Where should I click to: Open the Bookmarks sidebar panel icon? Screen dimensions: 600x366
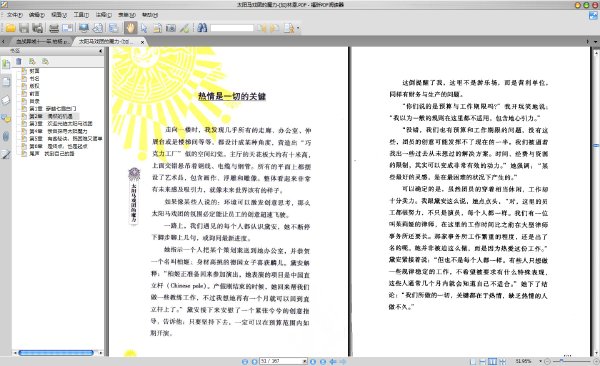6,64
